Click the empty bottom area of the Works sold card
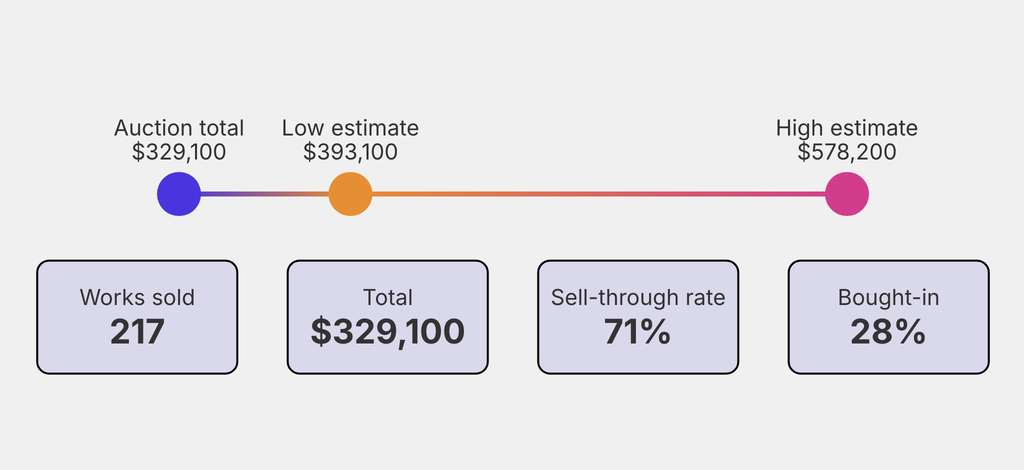The image size is (1024, 470). point(137,361)
